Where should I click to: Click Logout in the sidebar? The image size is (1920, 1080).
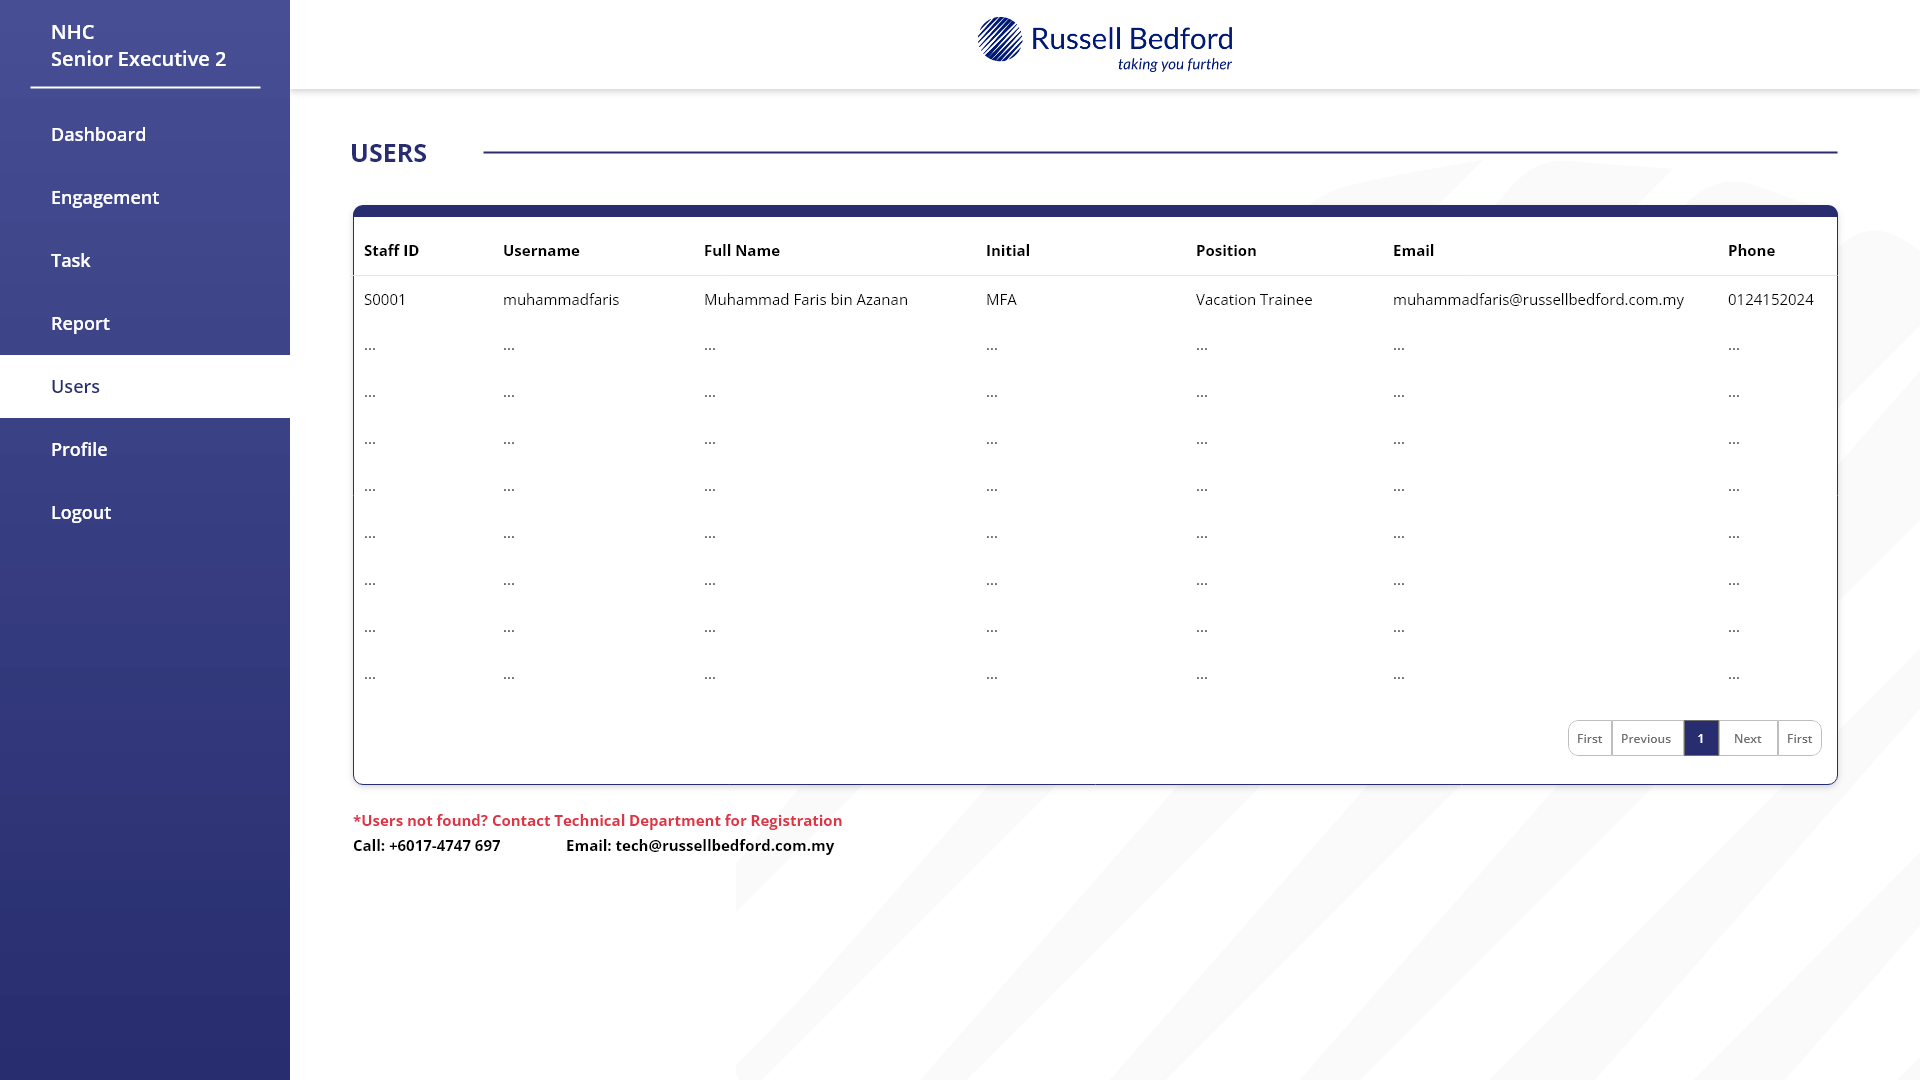[x=81, y=512]
